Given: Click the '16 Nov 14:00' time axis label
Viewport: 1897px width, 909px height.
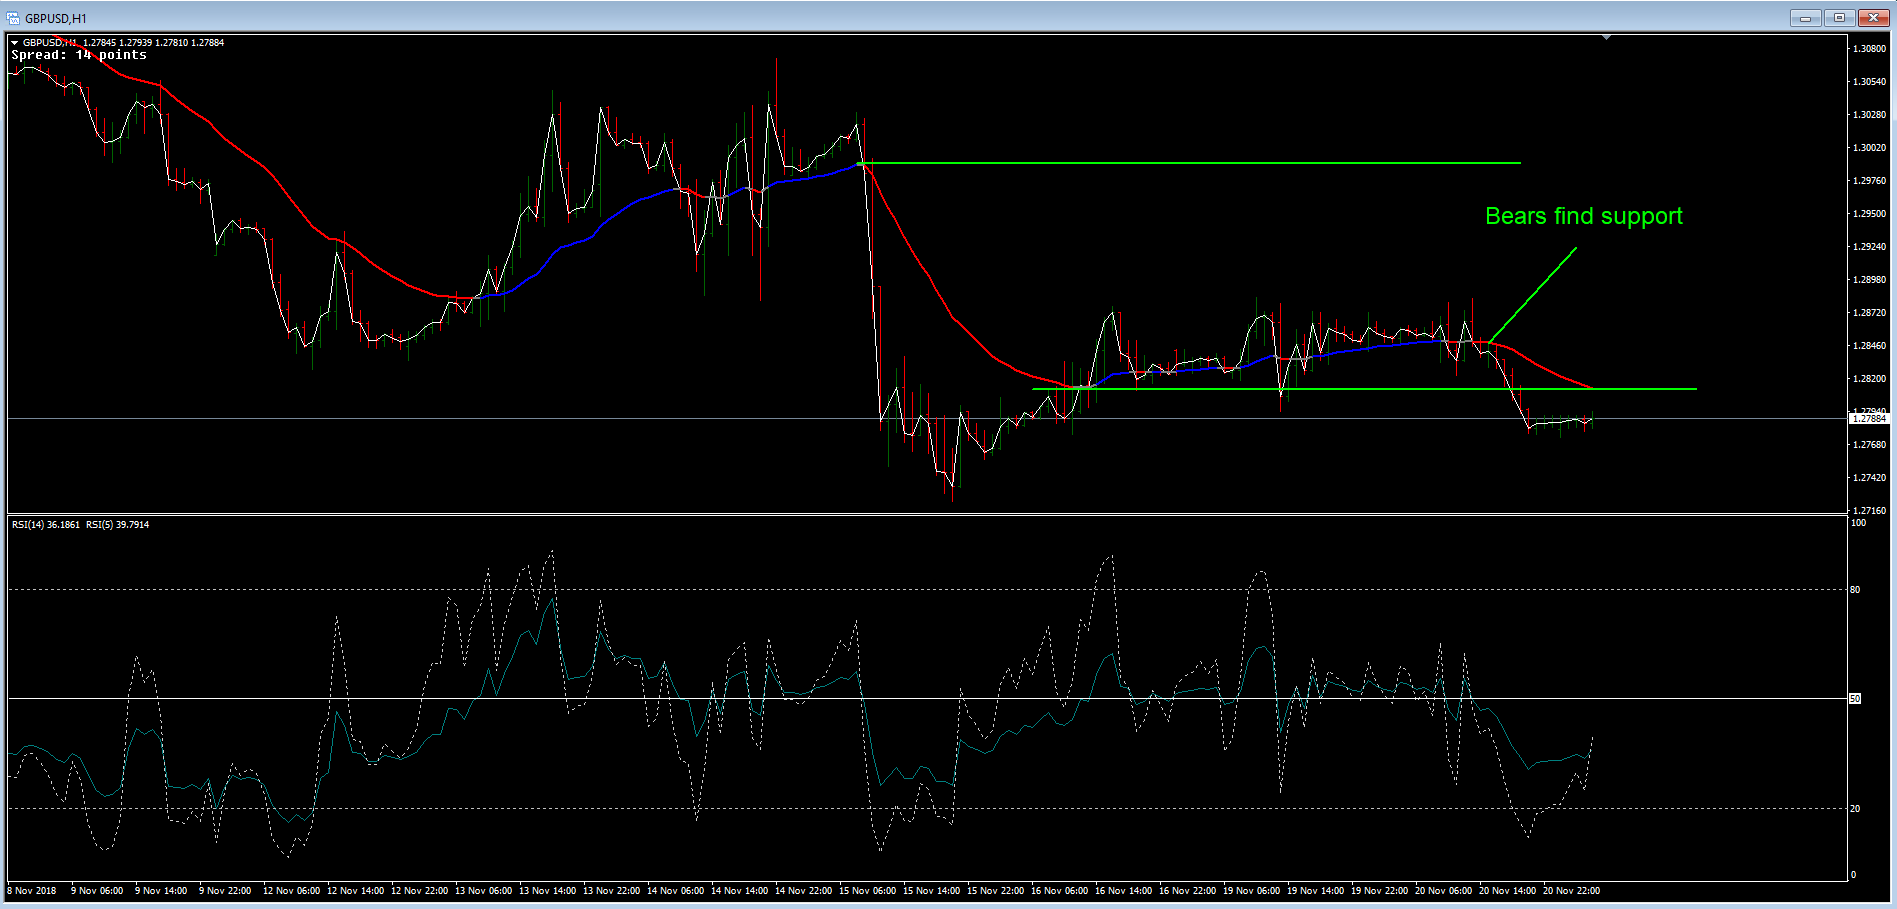Looking at the screenshot, I should coord(1123,890).
